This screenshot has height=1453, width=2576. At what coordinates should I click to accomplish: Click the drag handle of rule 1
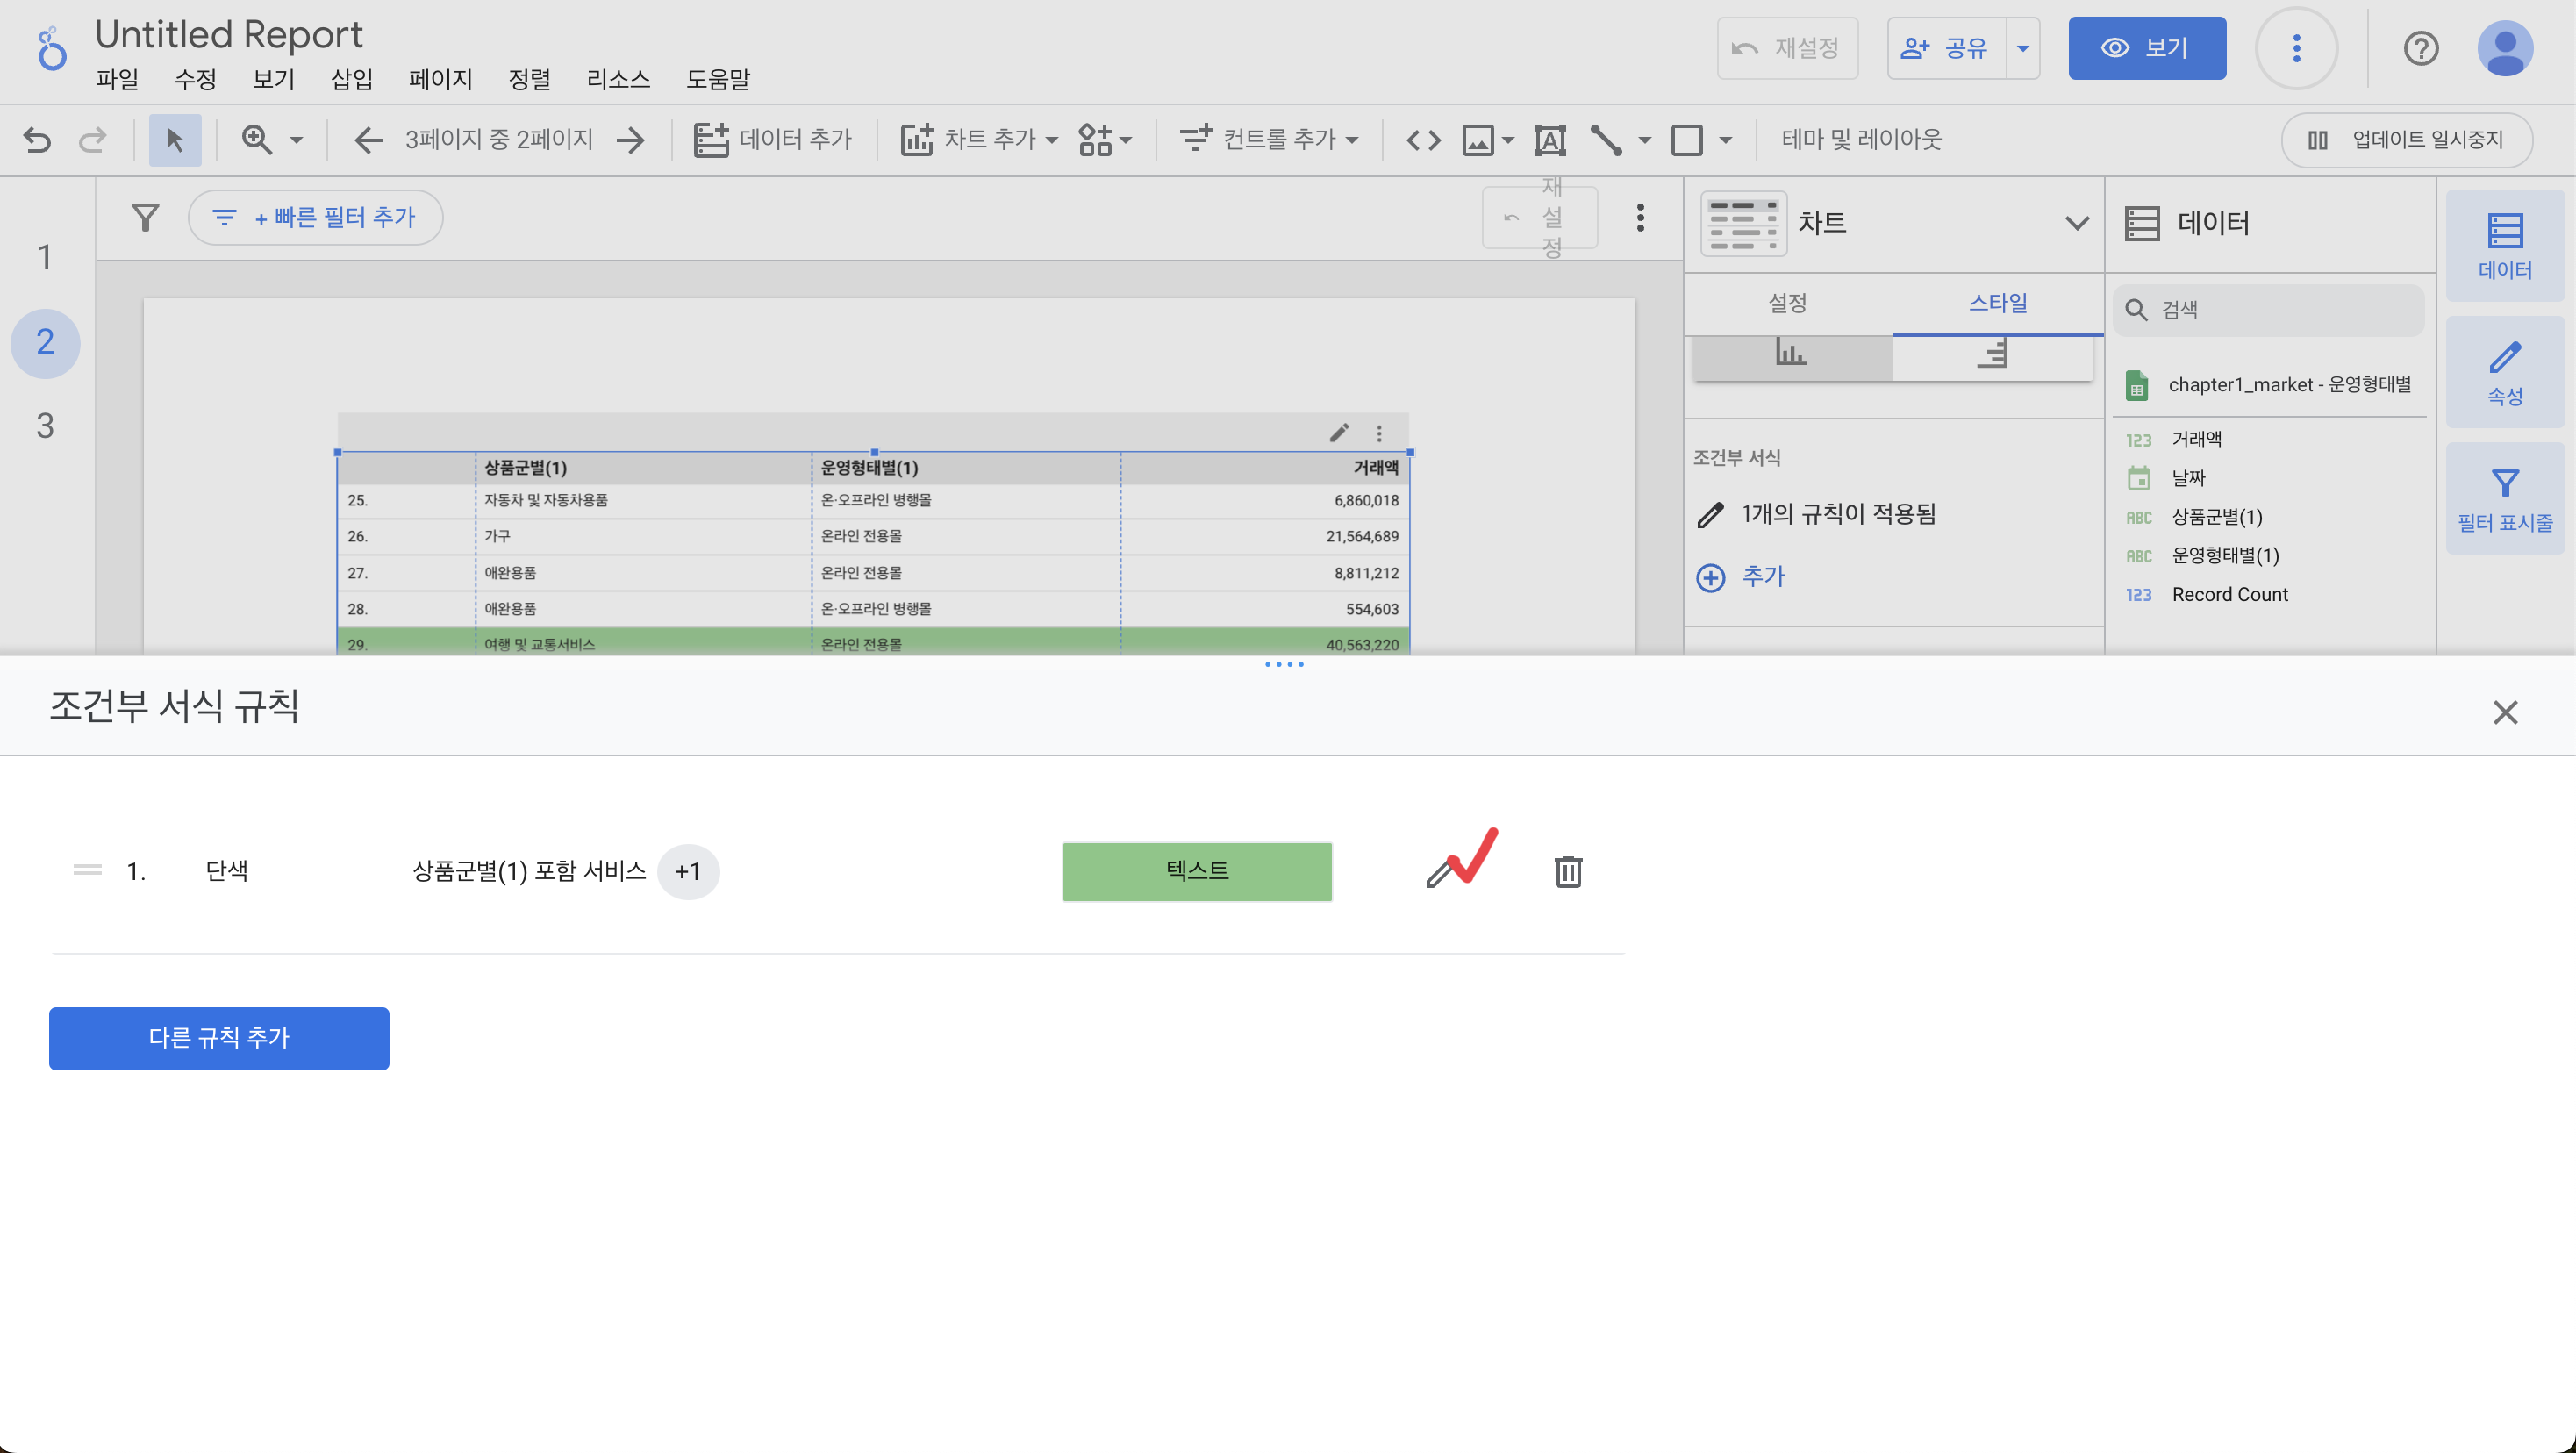87,871
